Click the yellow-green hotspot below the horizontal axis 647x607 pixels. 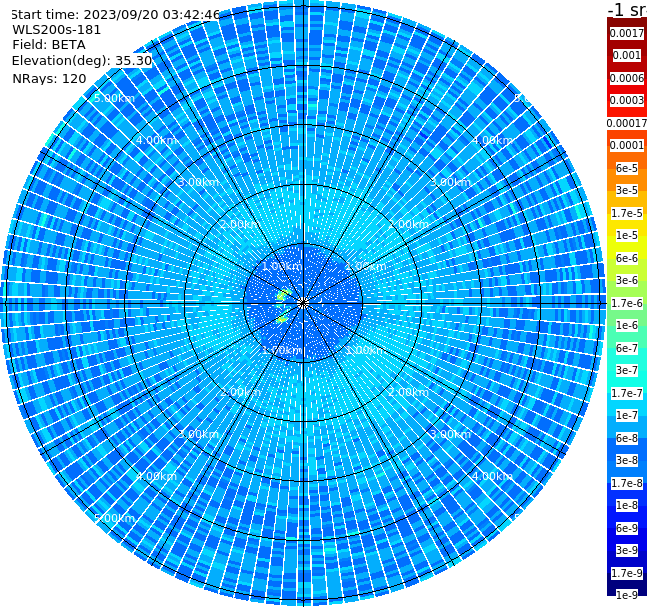(x=283, y=319)
